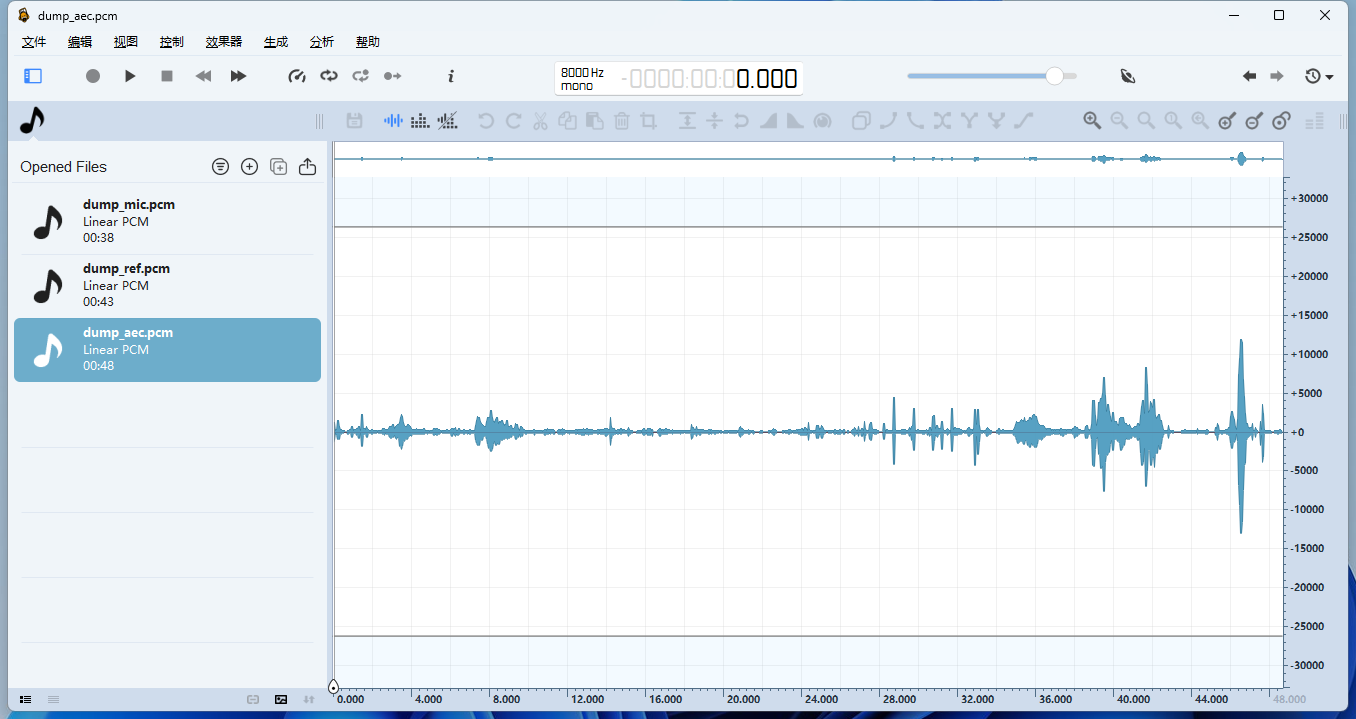The height and width of the screenshot is (719, 1356).
Task: Click the round Record button
Action: point(93,76)
